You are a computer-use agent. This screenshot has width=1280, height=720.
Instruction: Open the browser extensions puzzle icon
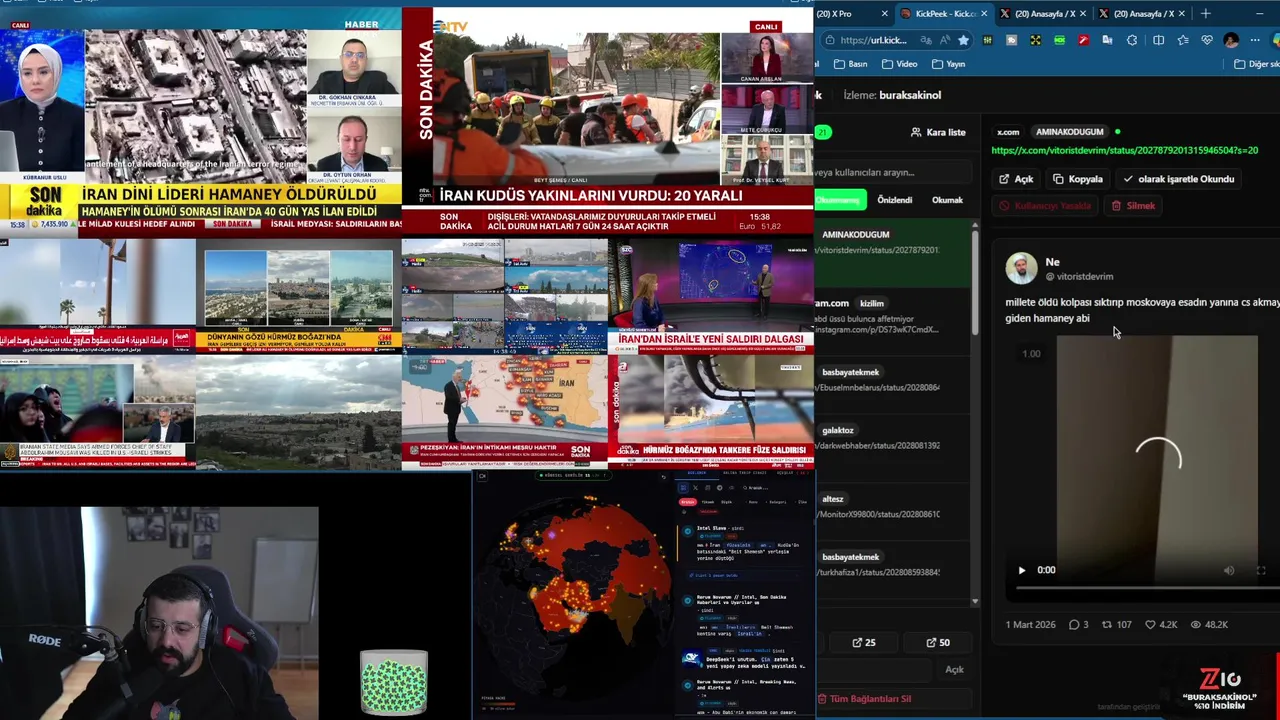click(x=1131, y=40)
